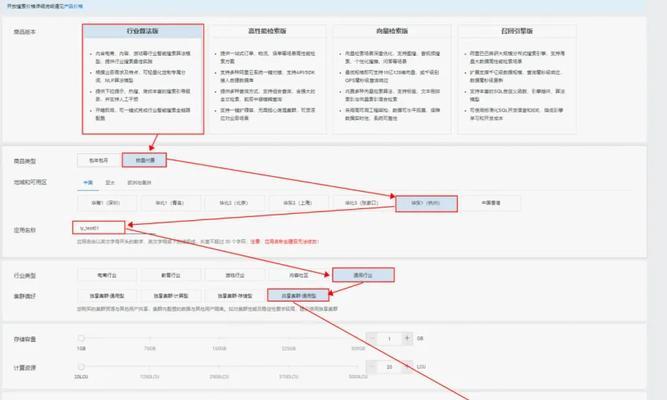Increase storage capacity with plus button
The height and width of the screenshot is (400, 667).
coord(407,339)
